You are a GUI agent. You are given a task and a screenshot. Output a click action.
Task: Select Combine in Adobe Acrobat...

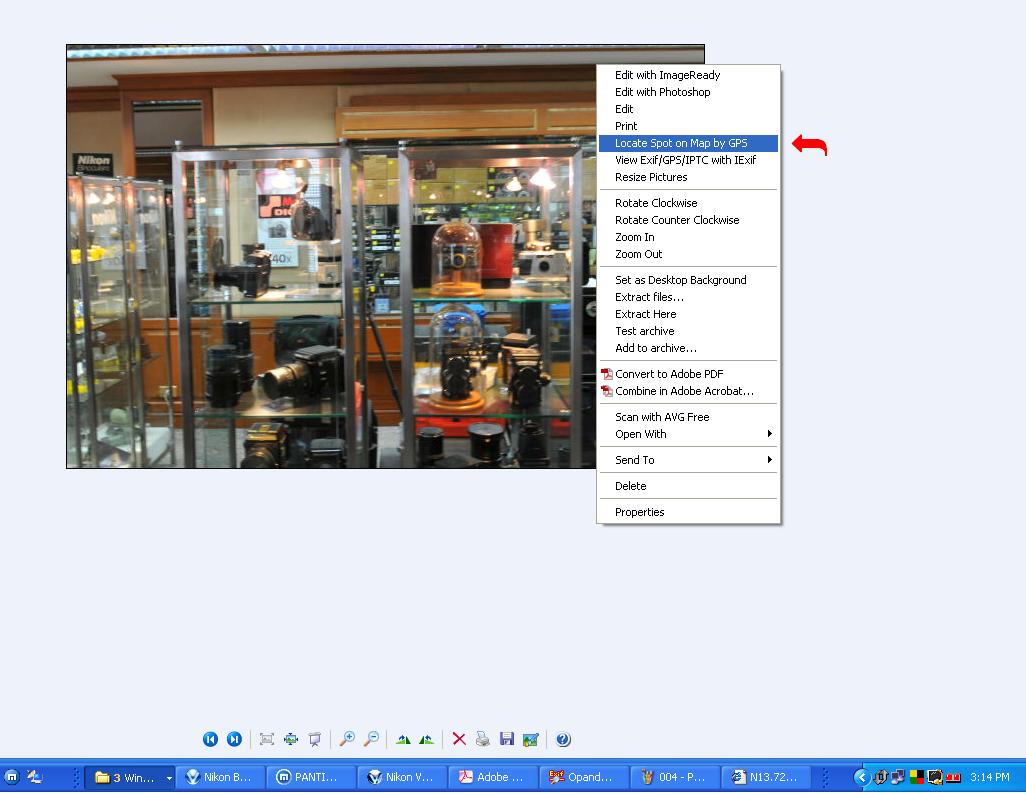pyautogui.click(x=688, y=391)
